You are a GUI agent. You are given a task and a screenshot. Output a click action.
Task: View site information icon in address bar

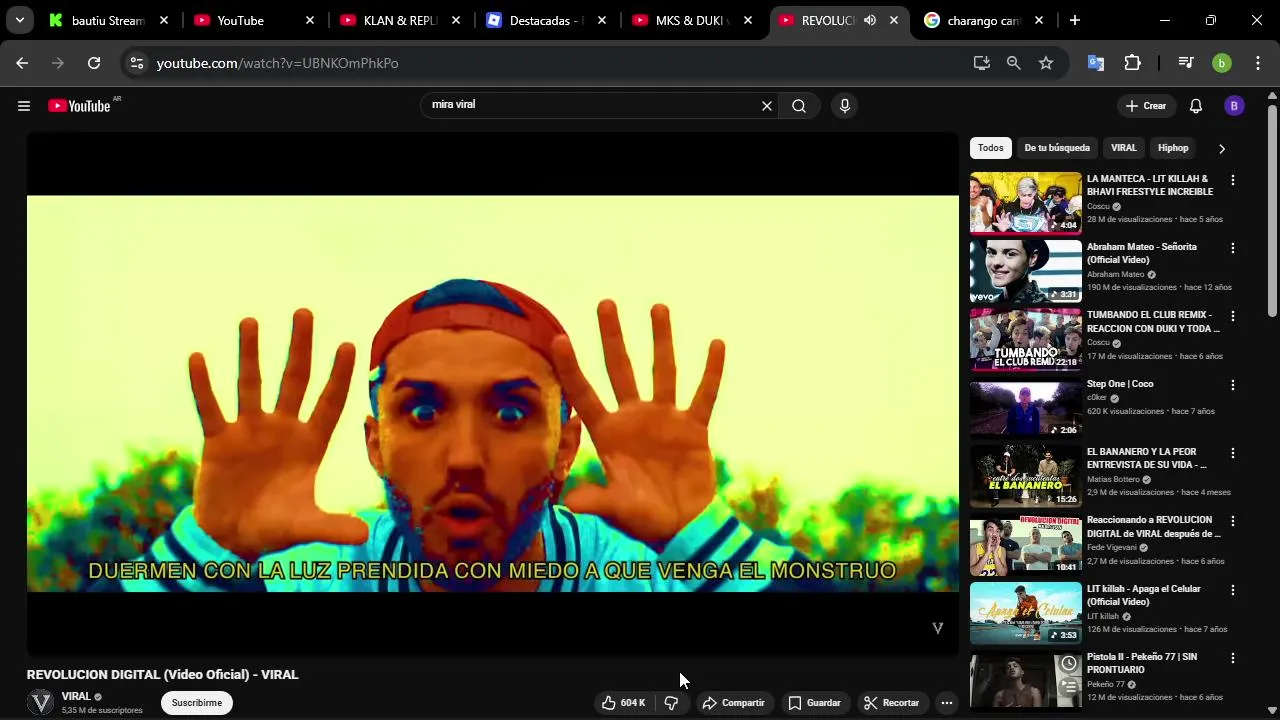tap(137, 63)
